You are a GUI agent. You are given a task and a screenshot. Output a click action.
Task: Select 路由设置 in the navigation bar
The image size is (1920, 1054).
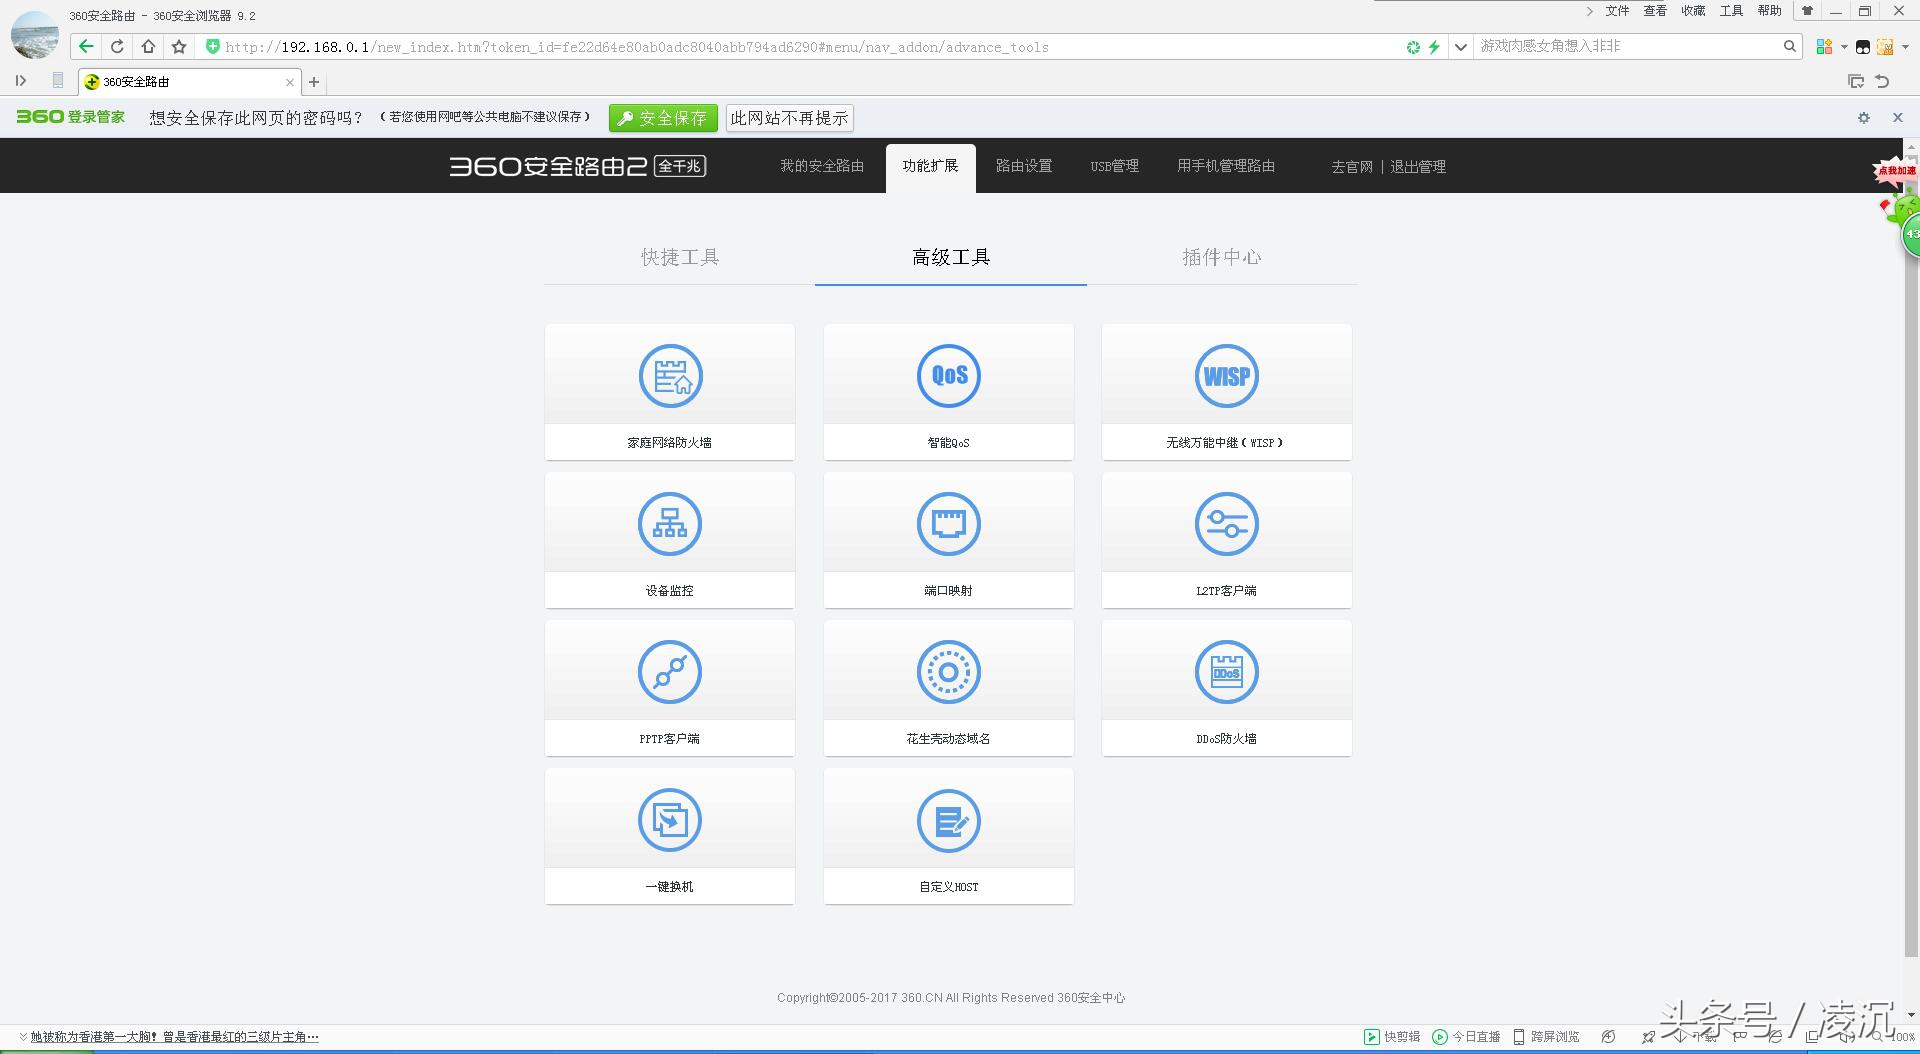1023,166
